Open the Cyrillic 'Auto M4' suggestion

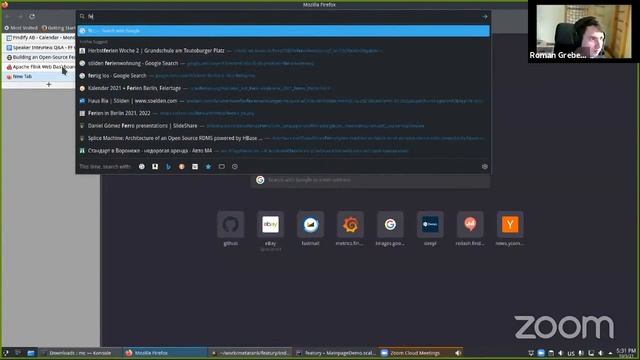click(x=283, y=151)
